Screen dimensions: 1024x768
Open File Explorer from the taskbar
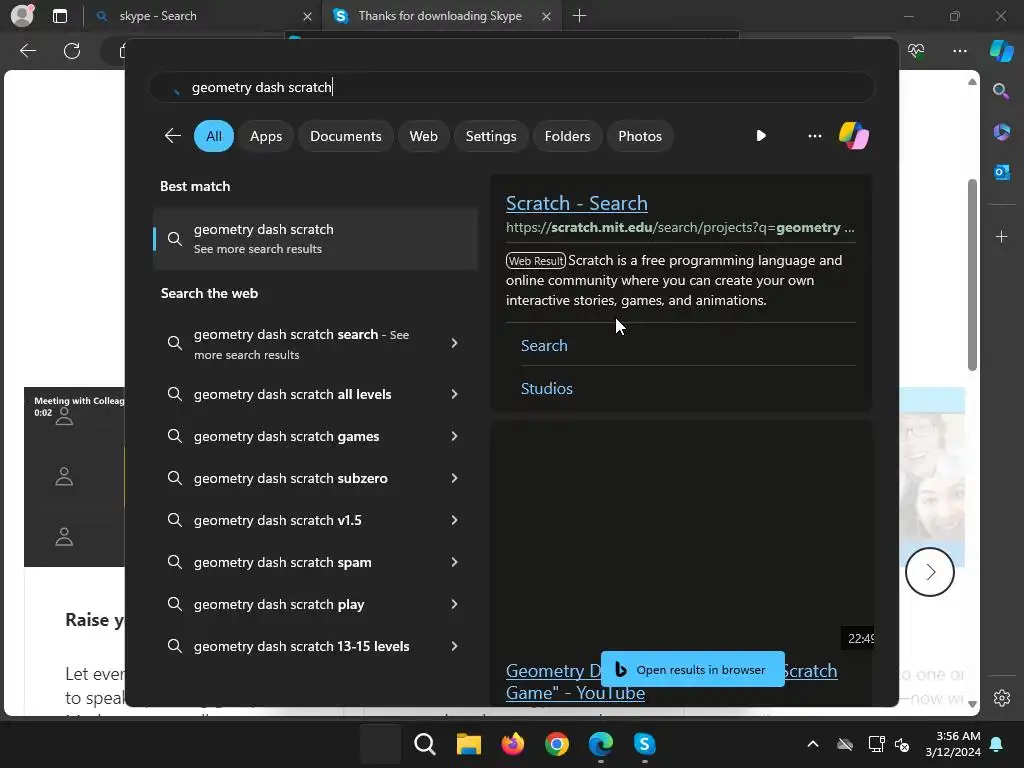pos(468,744)
